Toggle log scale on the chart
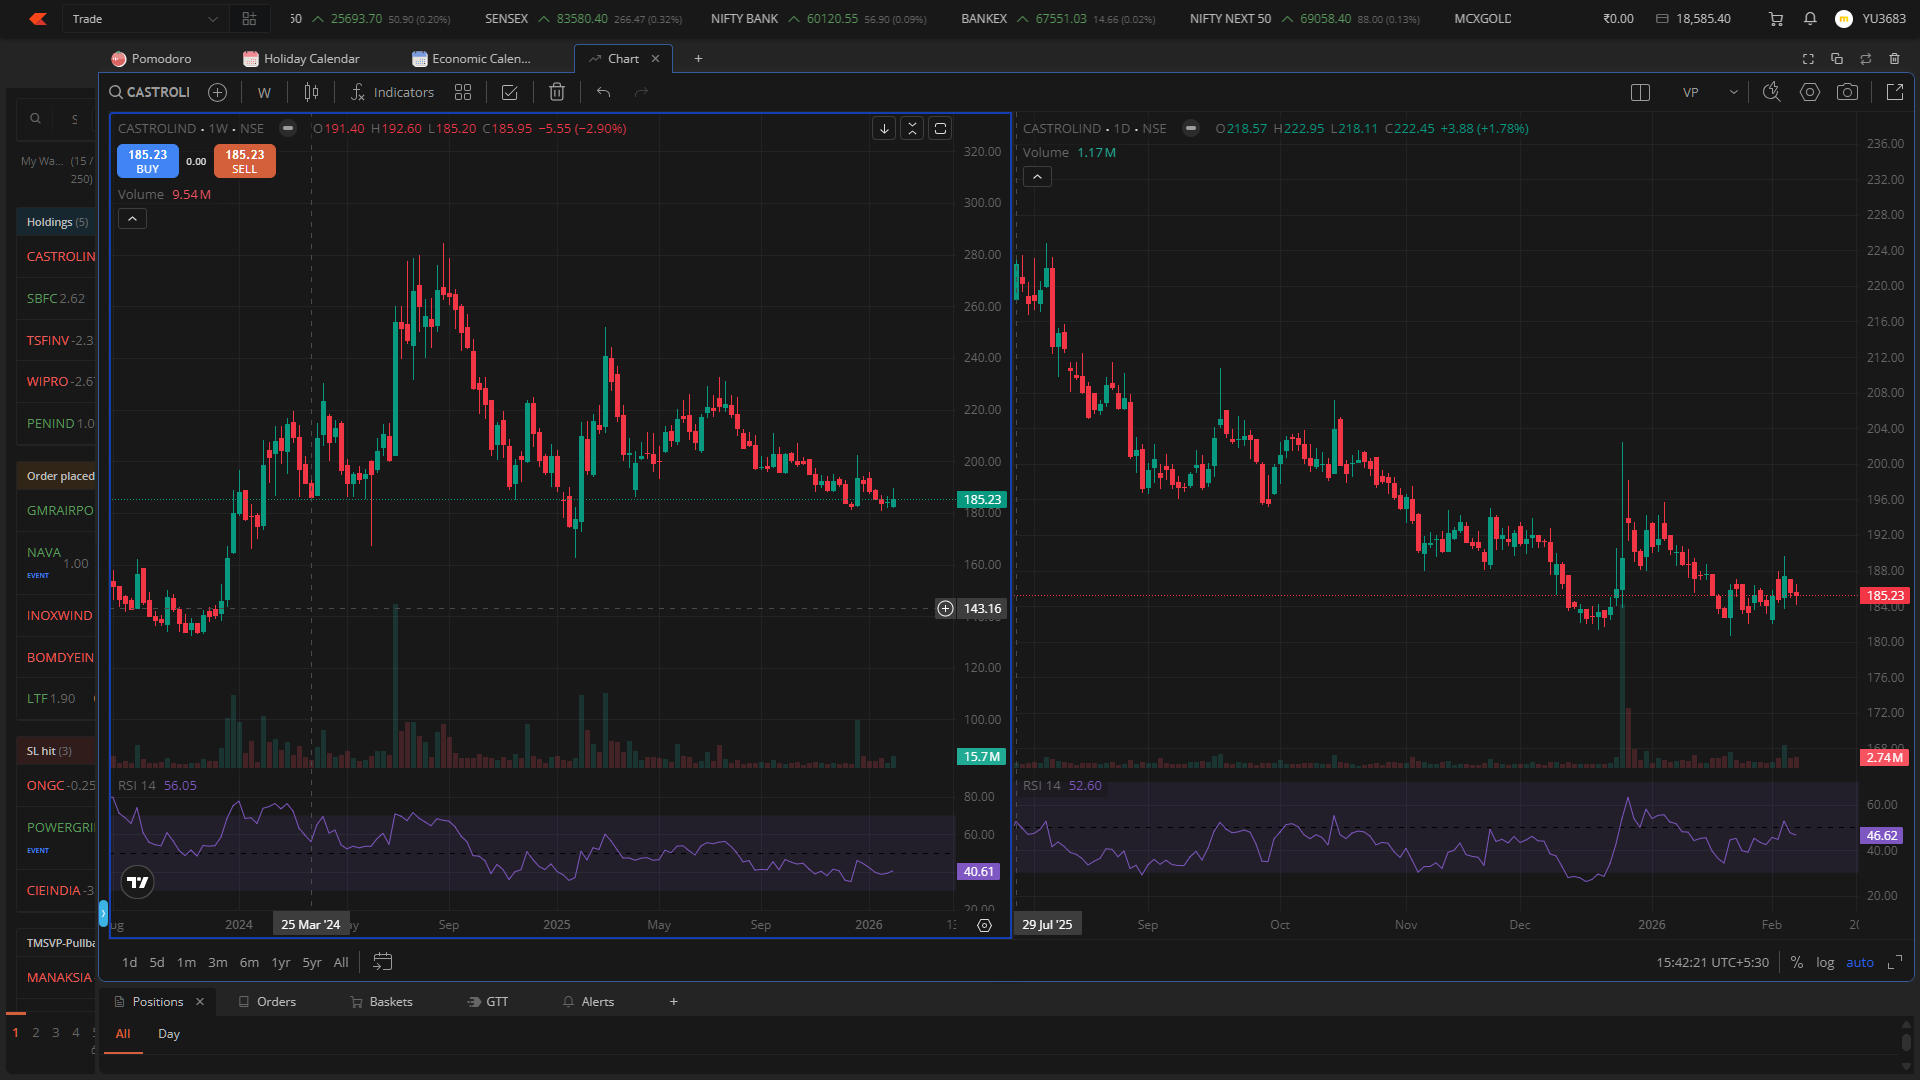1920x1080 pixels. (x=1825, y=962)
